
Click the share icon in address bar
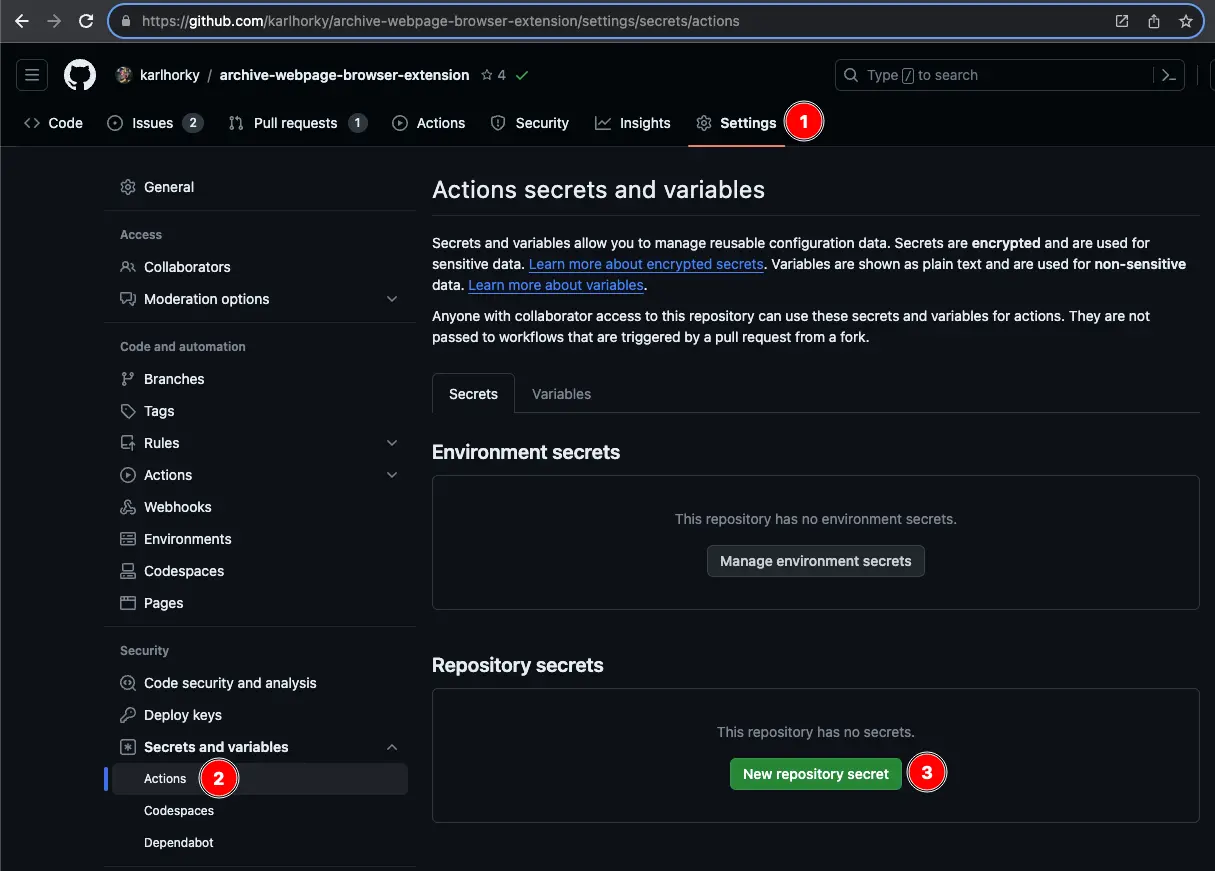coord(1154,21)
